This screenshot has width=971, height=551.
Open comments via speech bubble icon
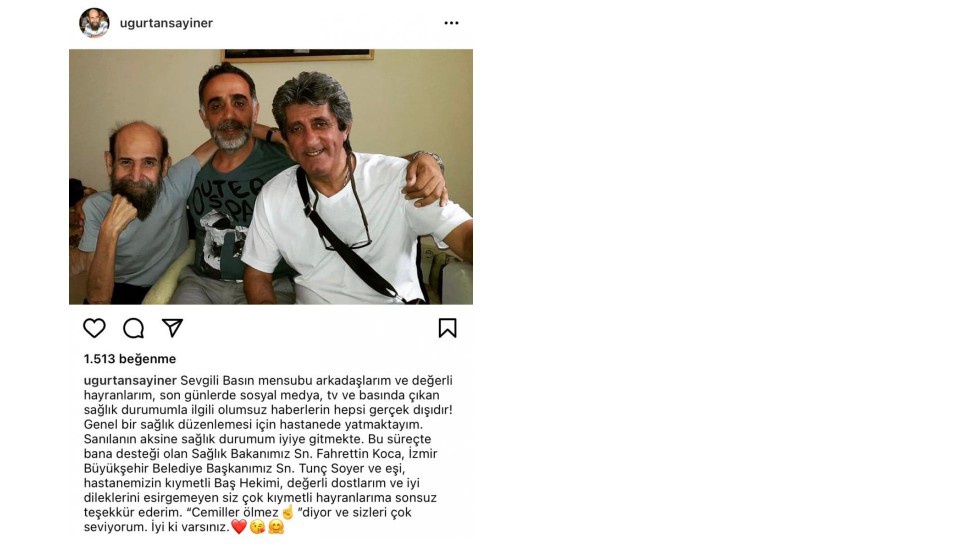(133, 328)
